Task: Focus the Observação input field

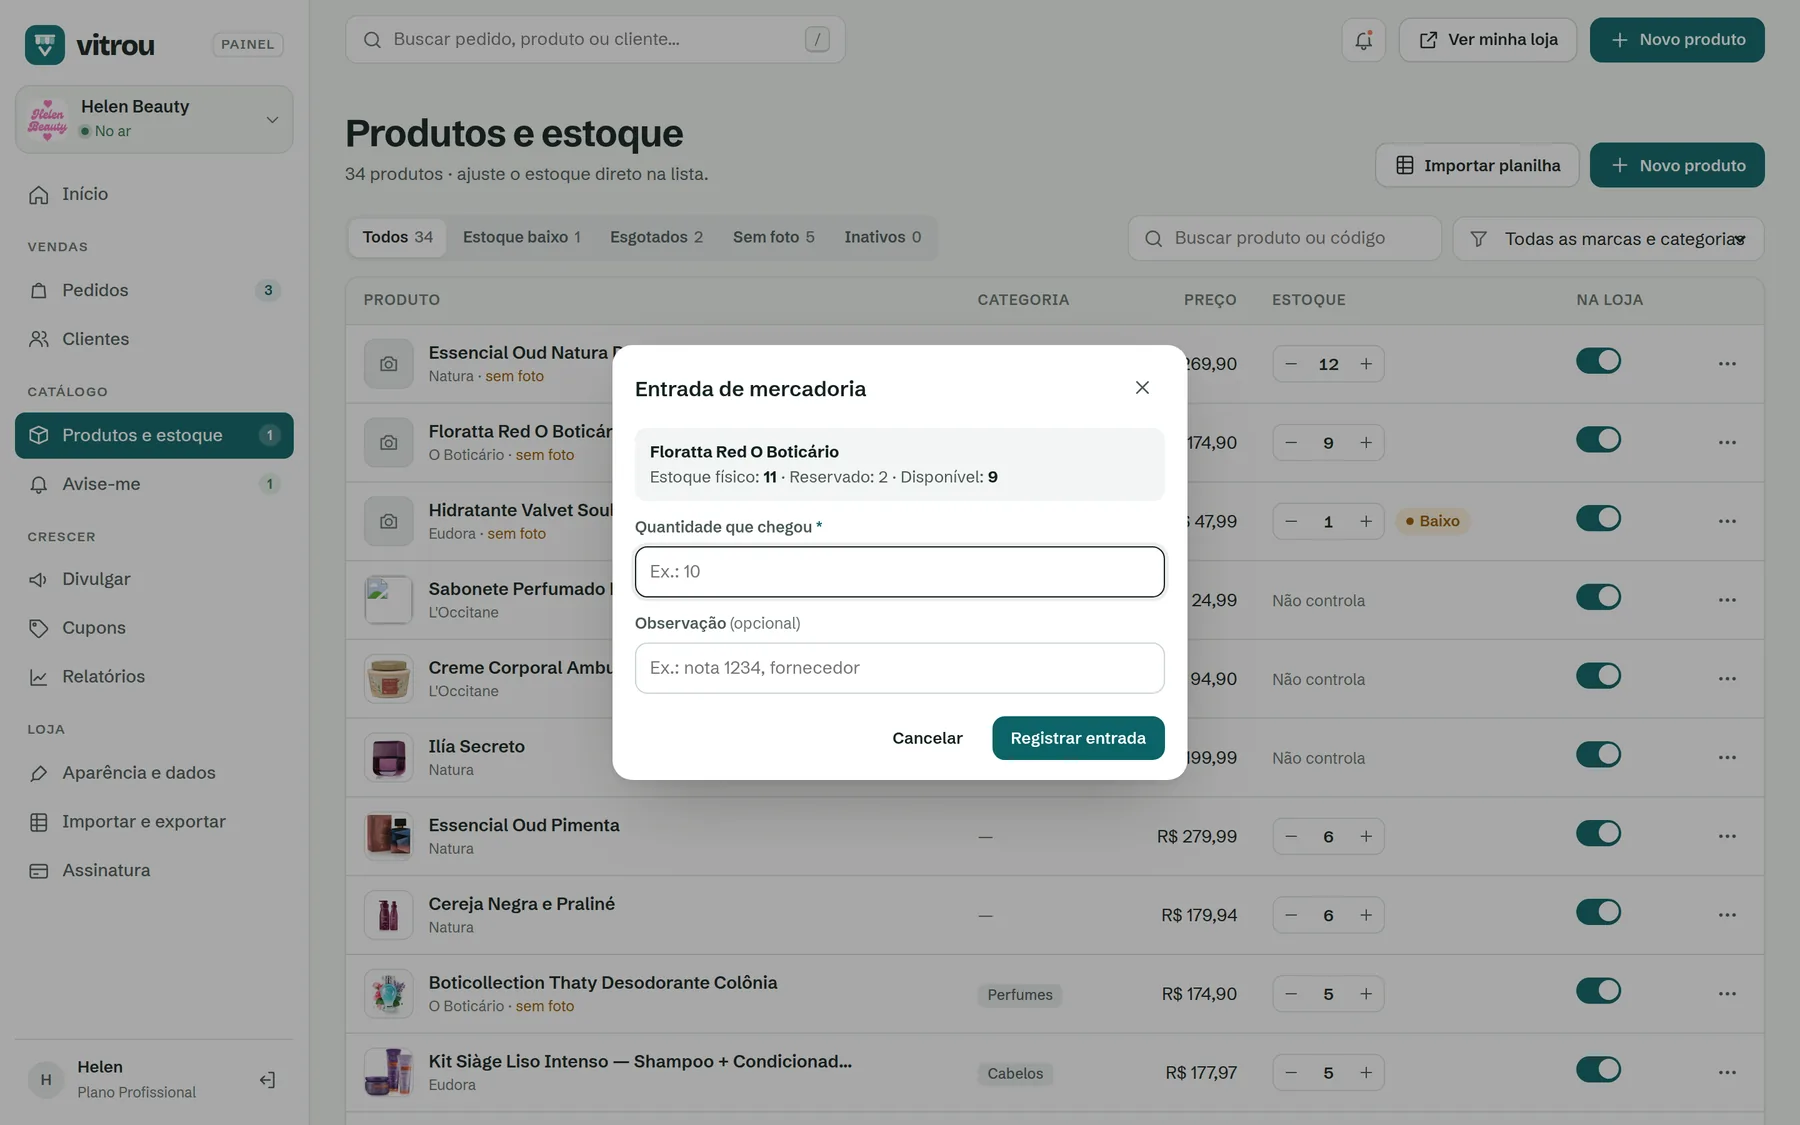Action: [899, 668]
